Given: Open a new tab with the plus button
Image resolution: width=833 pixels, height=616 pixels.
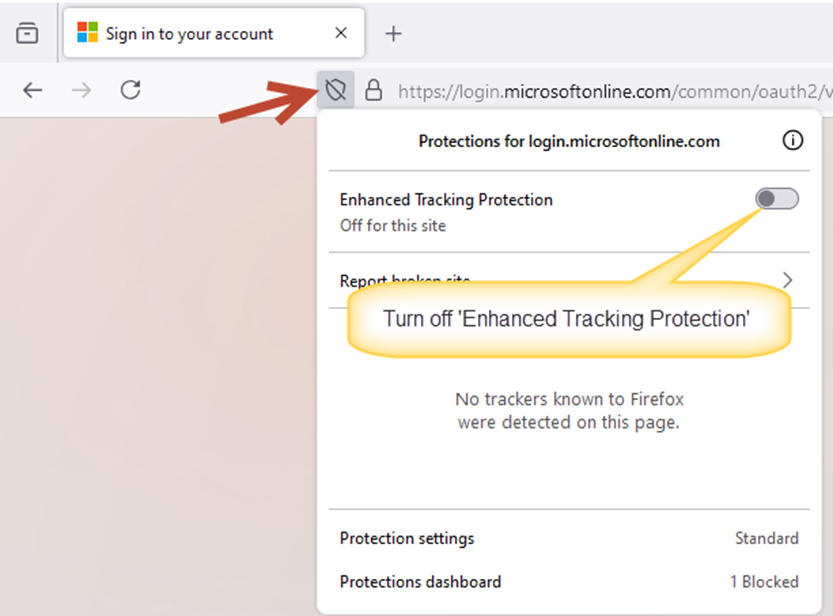Looking at the screenshot, I should pos(393,34).
